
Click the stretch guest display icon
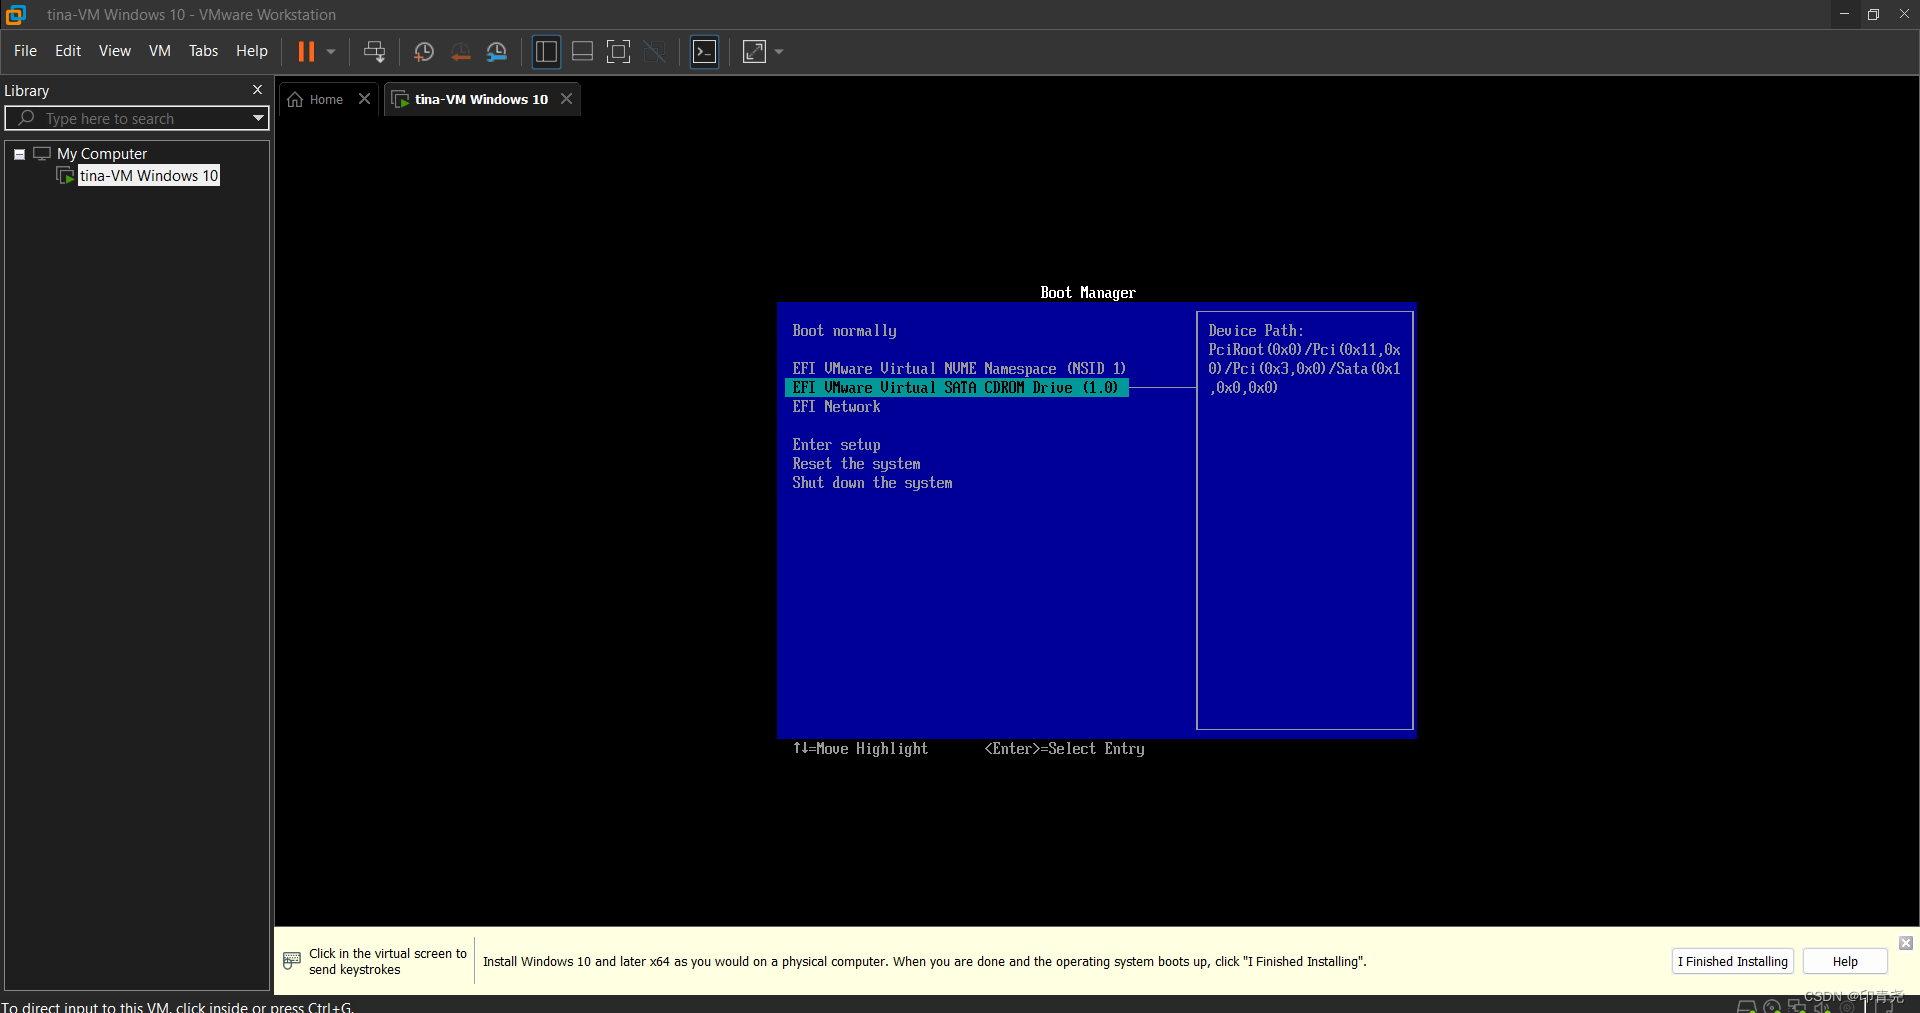(754, 51)
